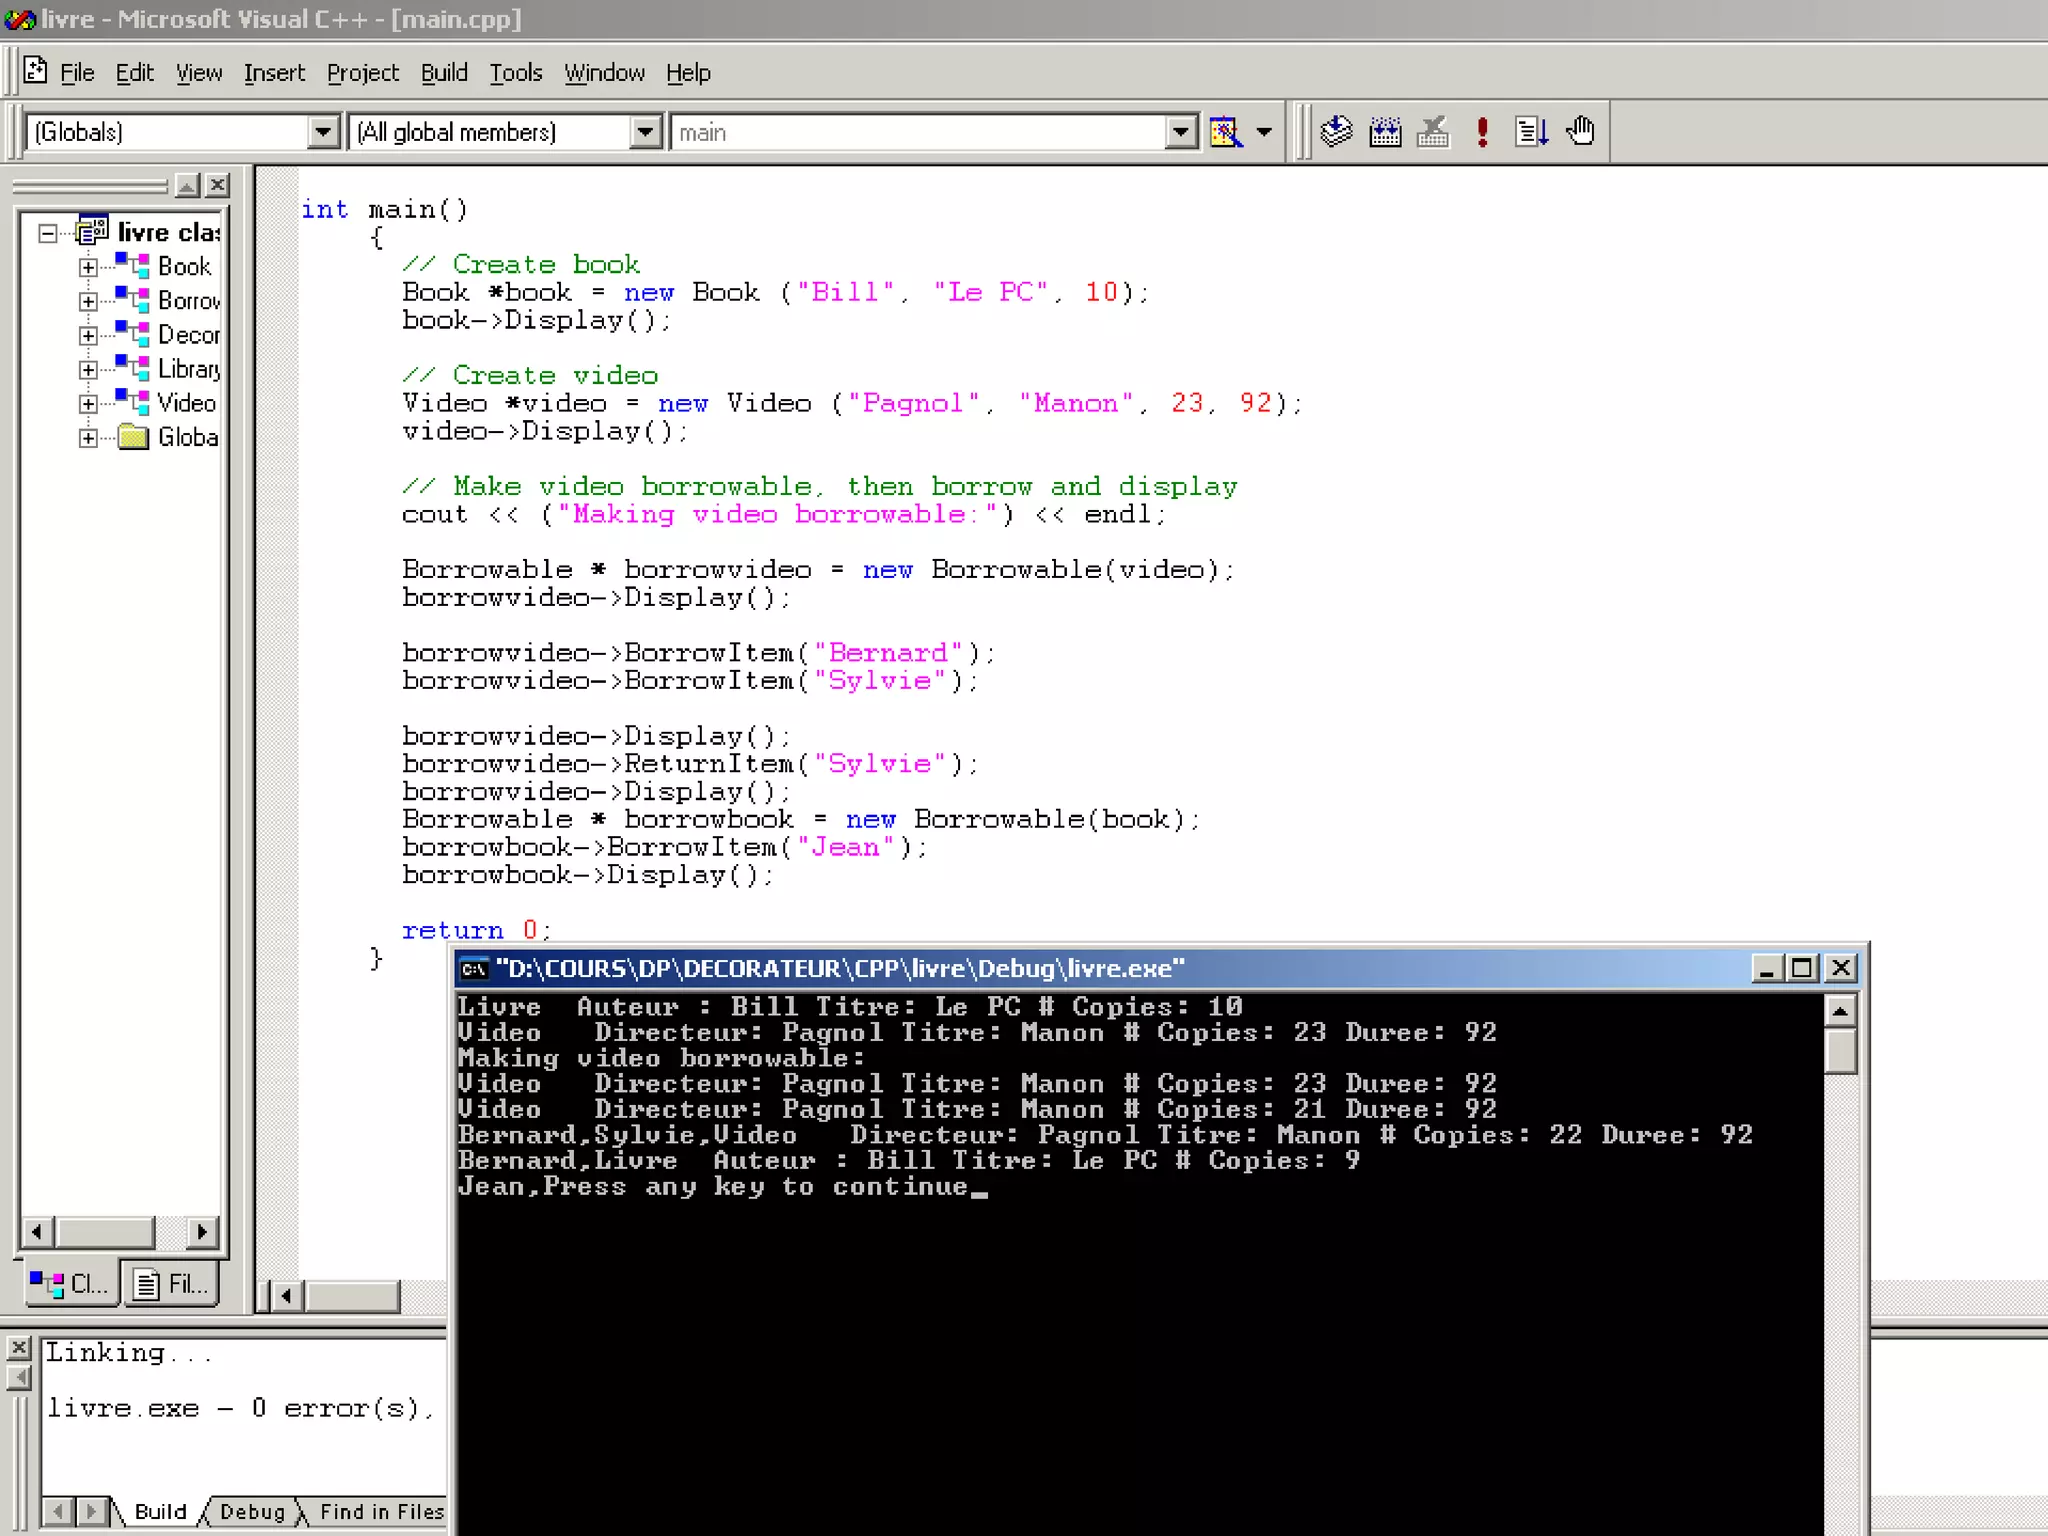Screen dimensions: 2048x1536
Task: Expand the Video class node
Action: pos(88,404)
